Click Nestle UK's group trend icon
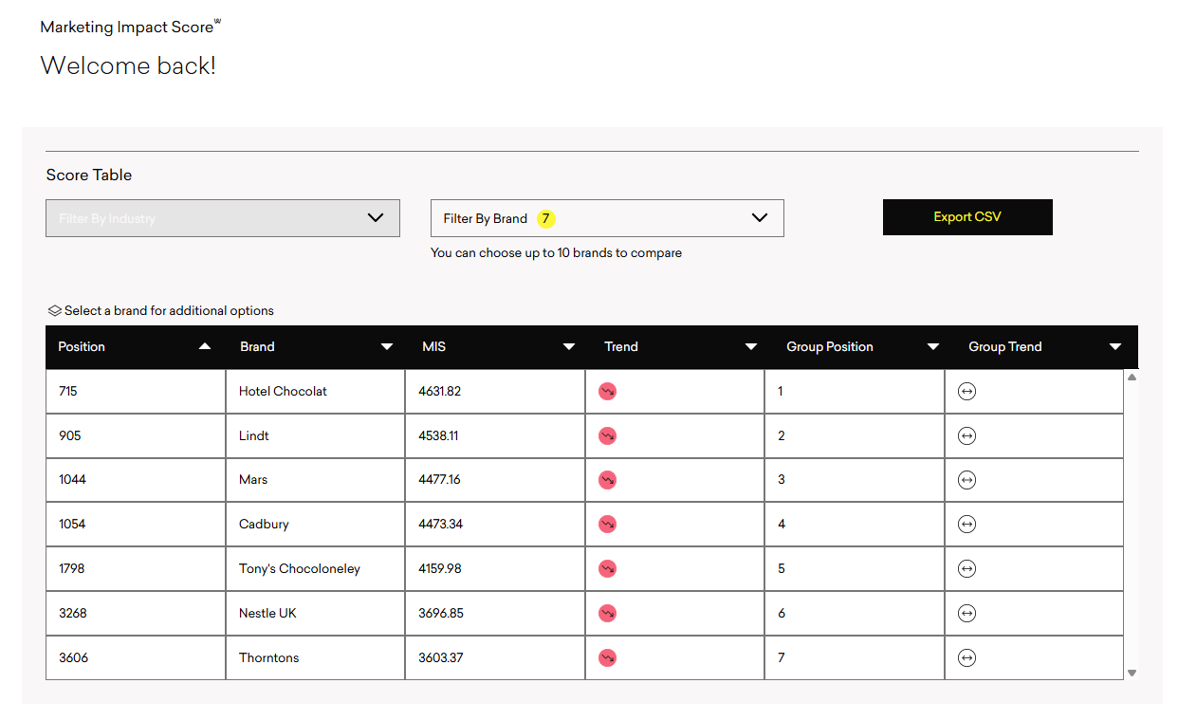The width and height of the screenshot is (1178, 720). [967, 613]
